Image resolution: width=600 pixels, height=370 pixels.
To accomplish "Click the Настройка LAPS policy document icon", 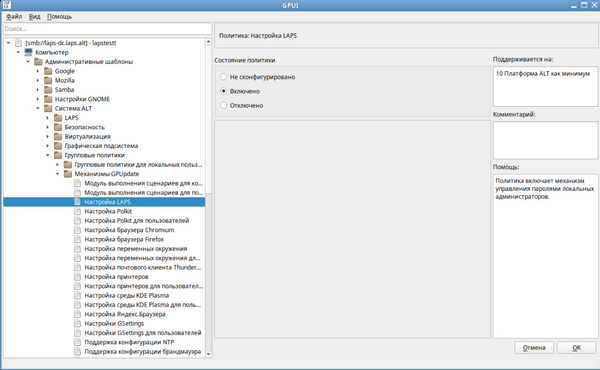I will [x=77, y=202].
